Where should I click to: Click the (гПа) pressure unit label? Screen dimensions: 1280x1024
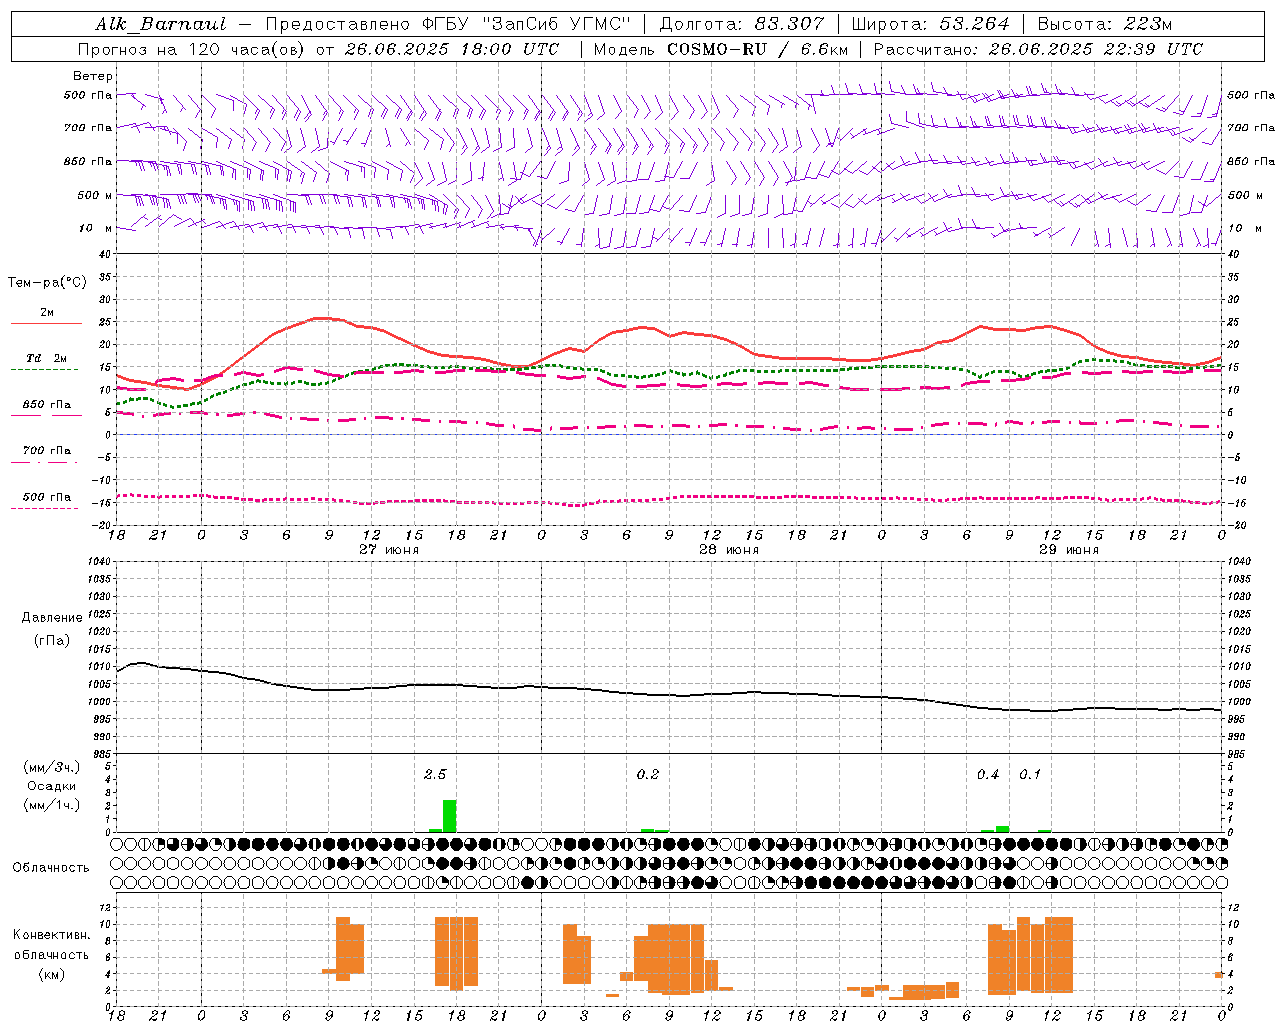point(52,641)
